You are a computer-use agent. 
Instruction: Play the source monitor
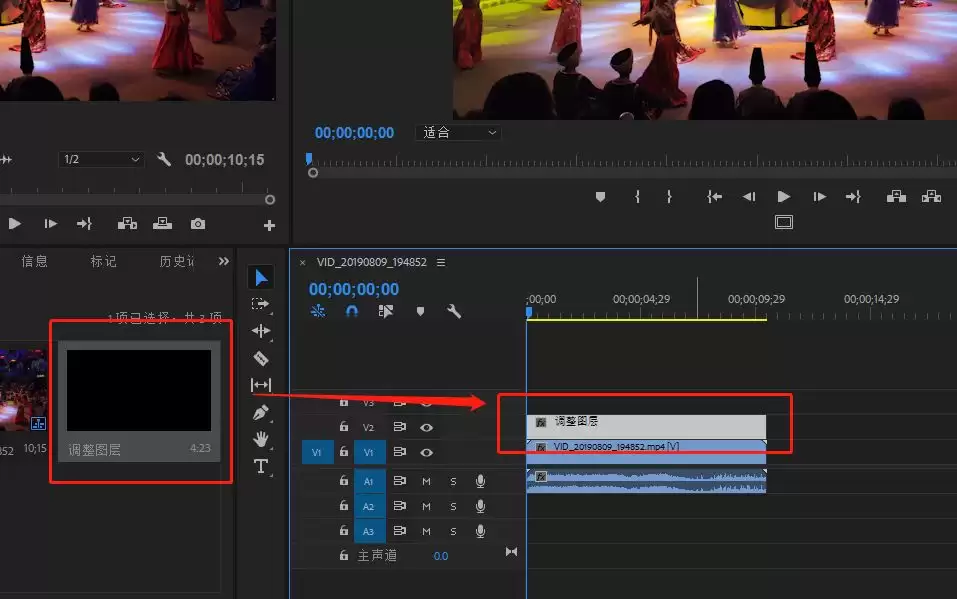(15, 224)
